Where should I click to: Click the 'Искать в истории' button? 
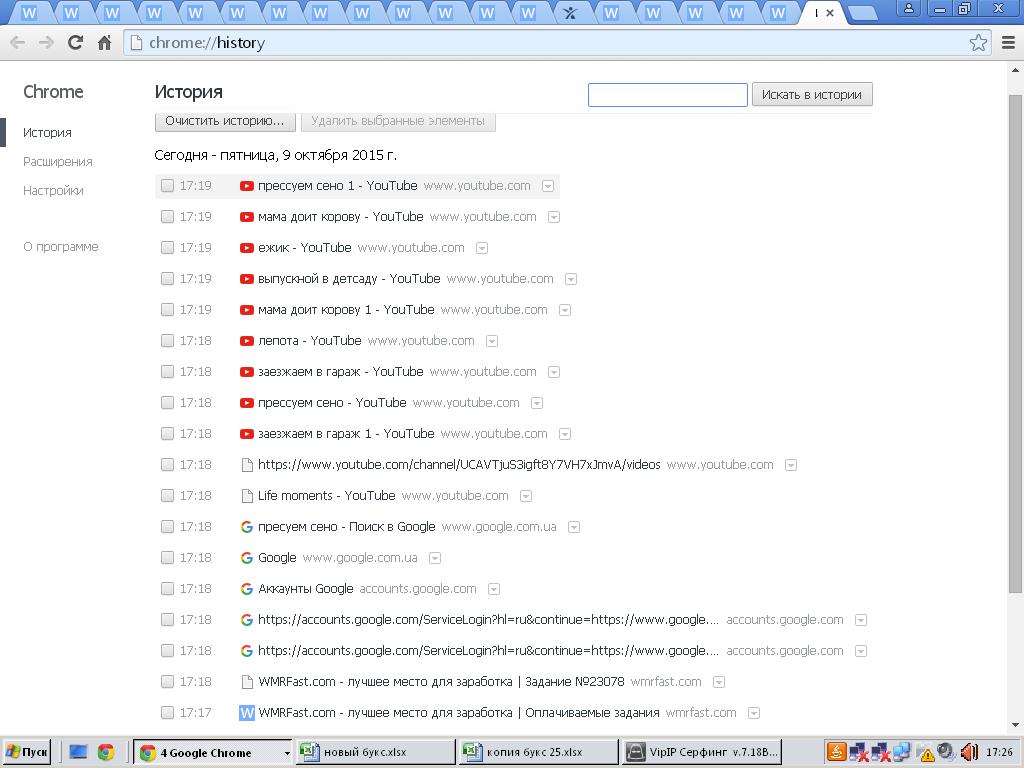pyautogui.click(x=812, y=95)
